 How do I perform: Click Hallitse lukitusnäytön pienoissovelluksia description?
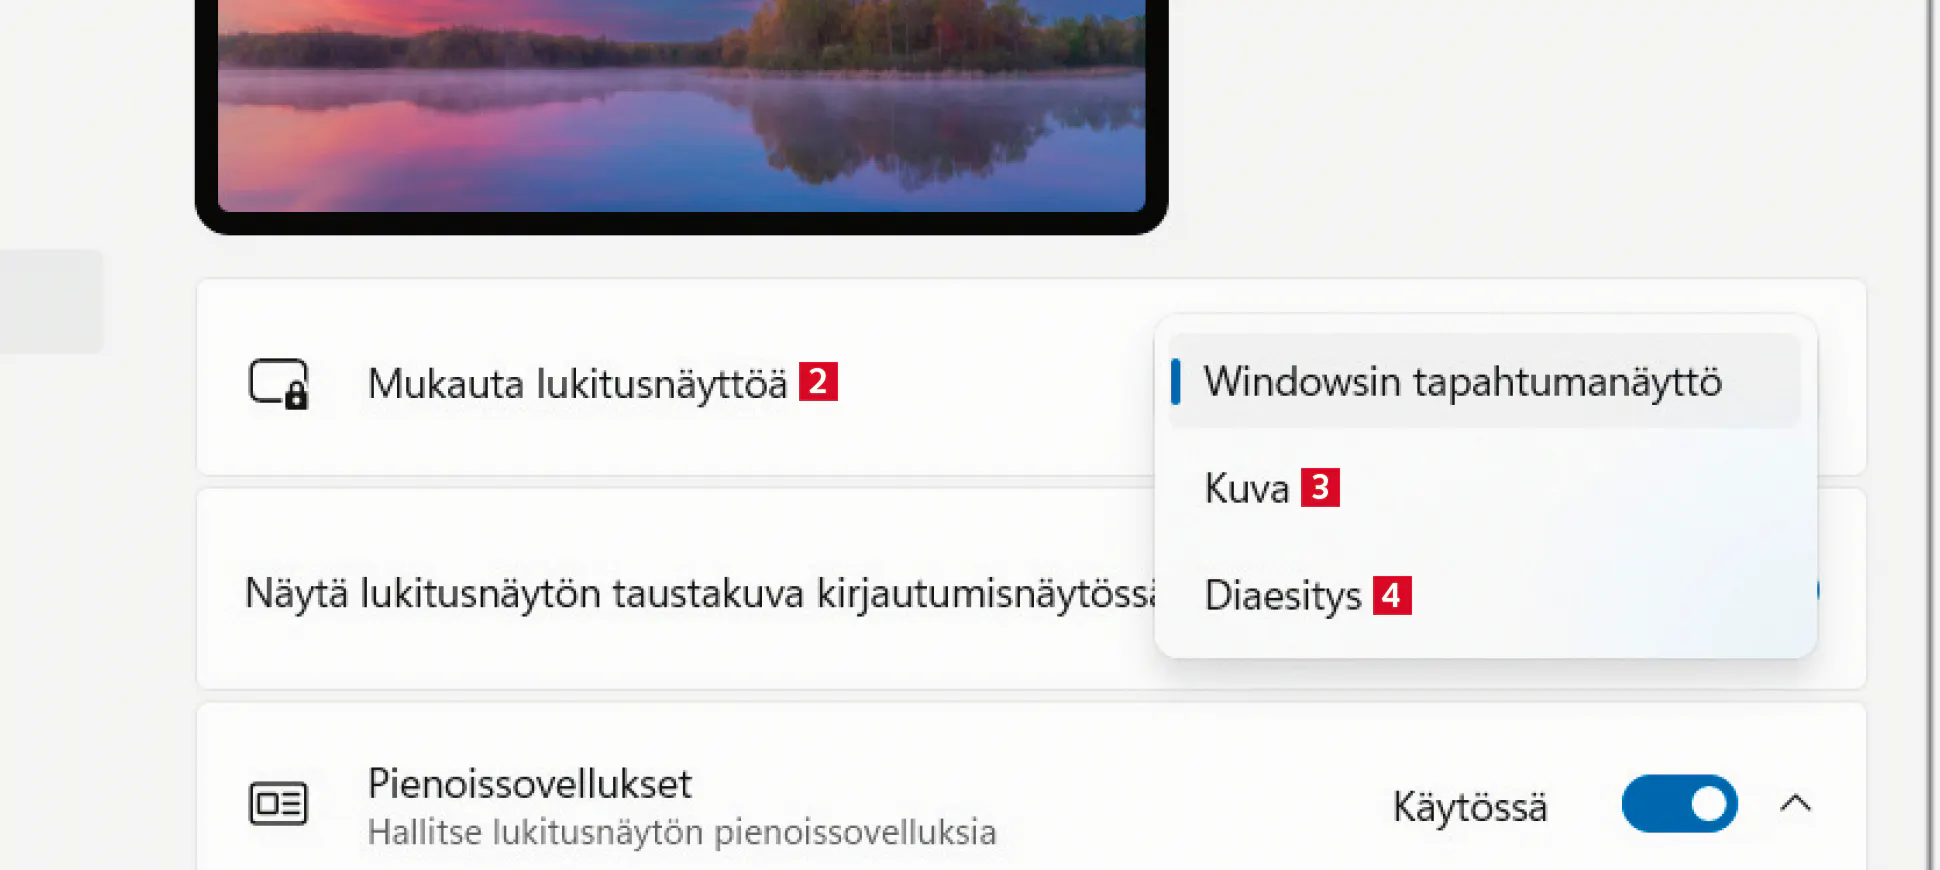click(x=682, y=832)
